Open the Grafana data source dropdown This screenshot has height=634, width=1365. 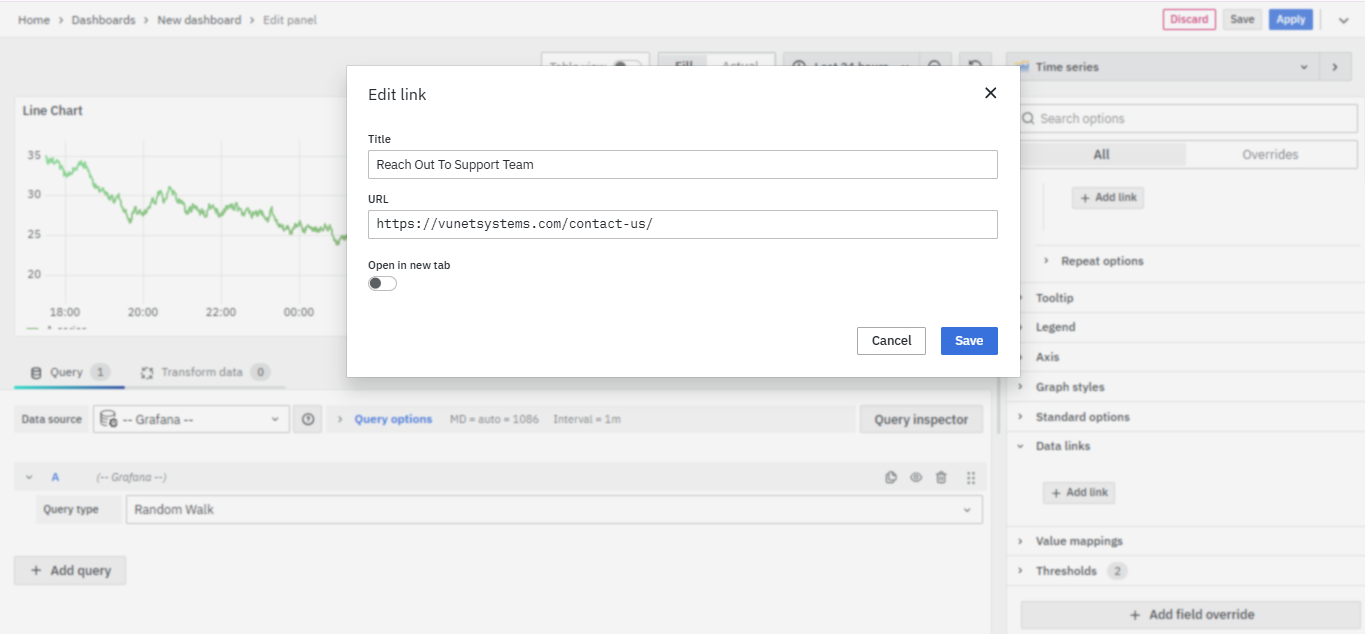click(191, 420)
